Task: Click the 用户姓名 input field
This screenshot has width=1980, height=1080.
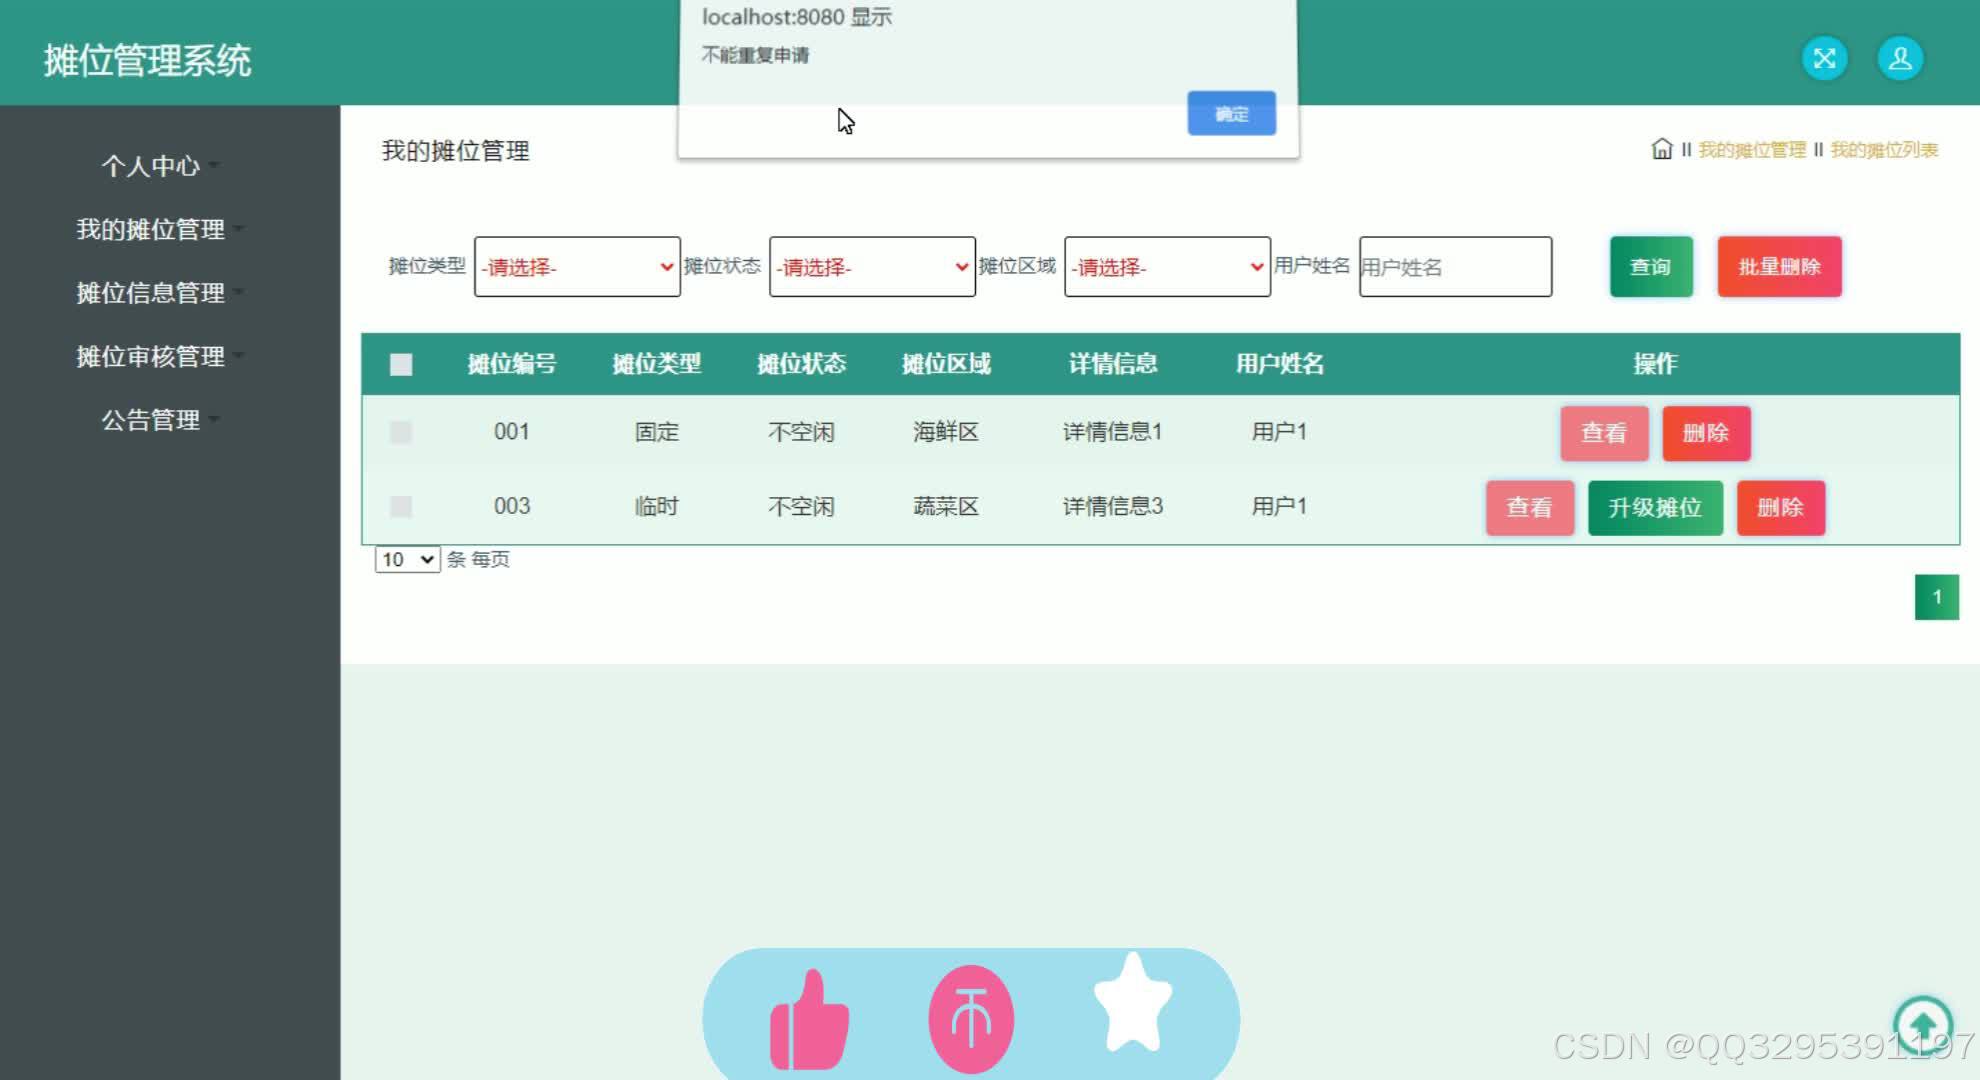Action: tap(1455, 267)
